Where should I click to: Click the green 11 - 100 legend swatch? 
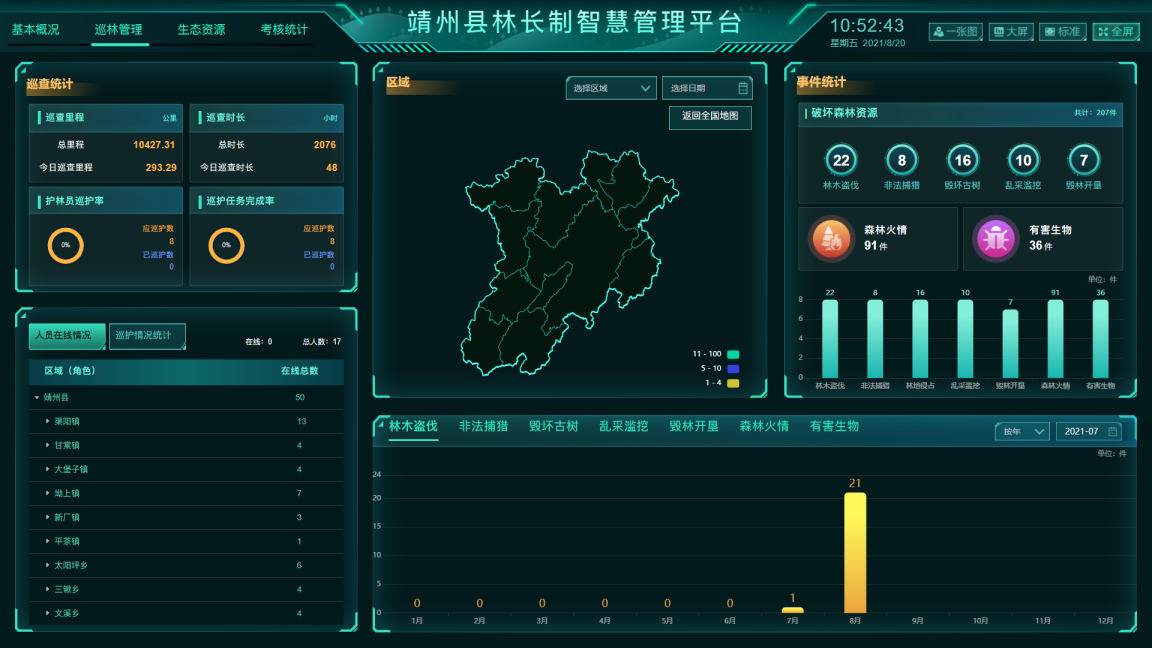pos(733,354)
